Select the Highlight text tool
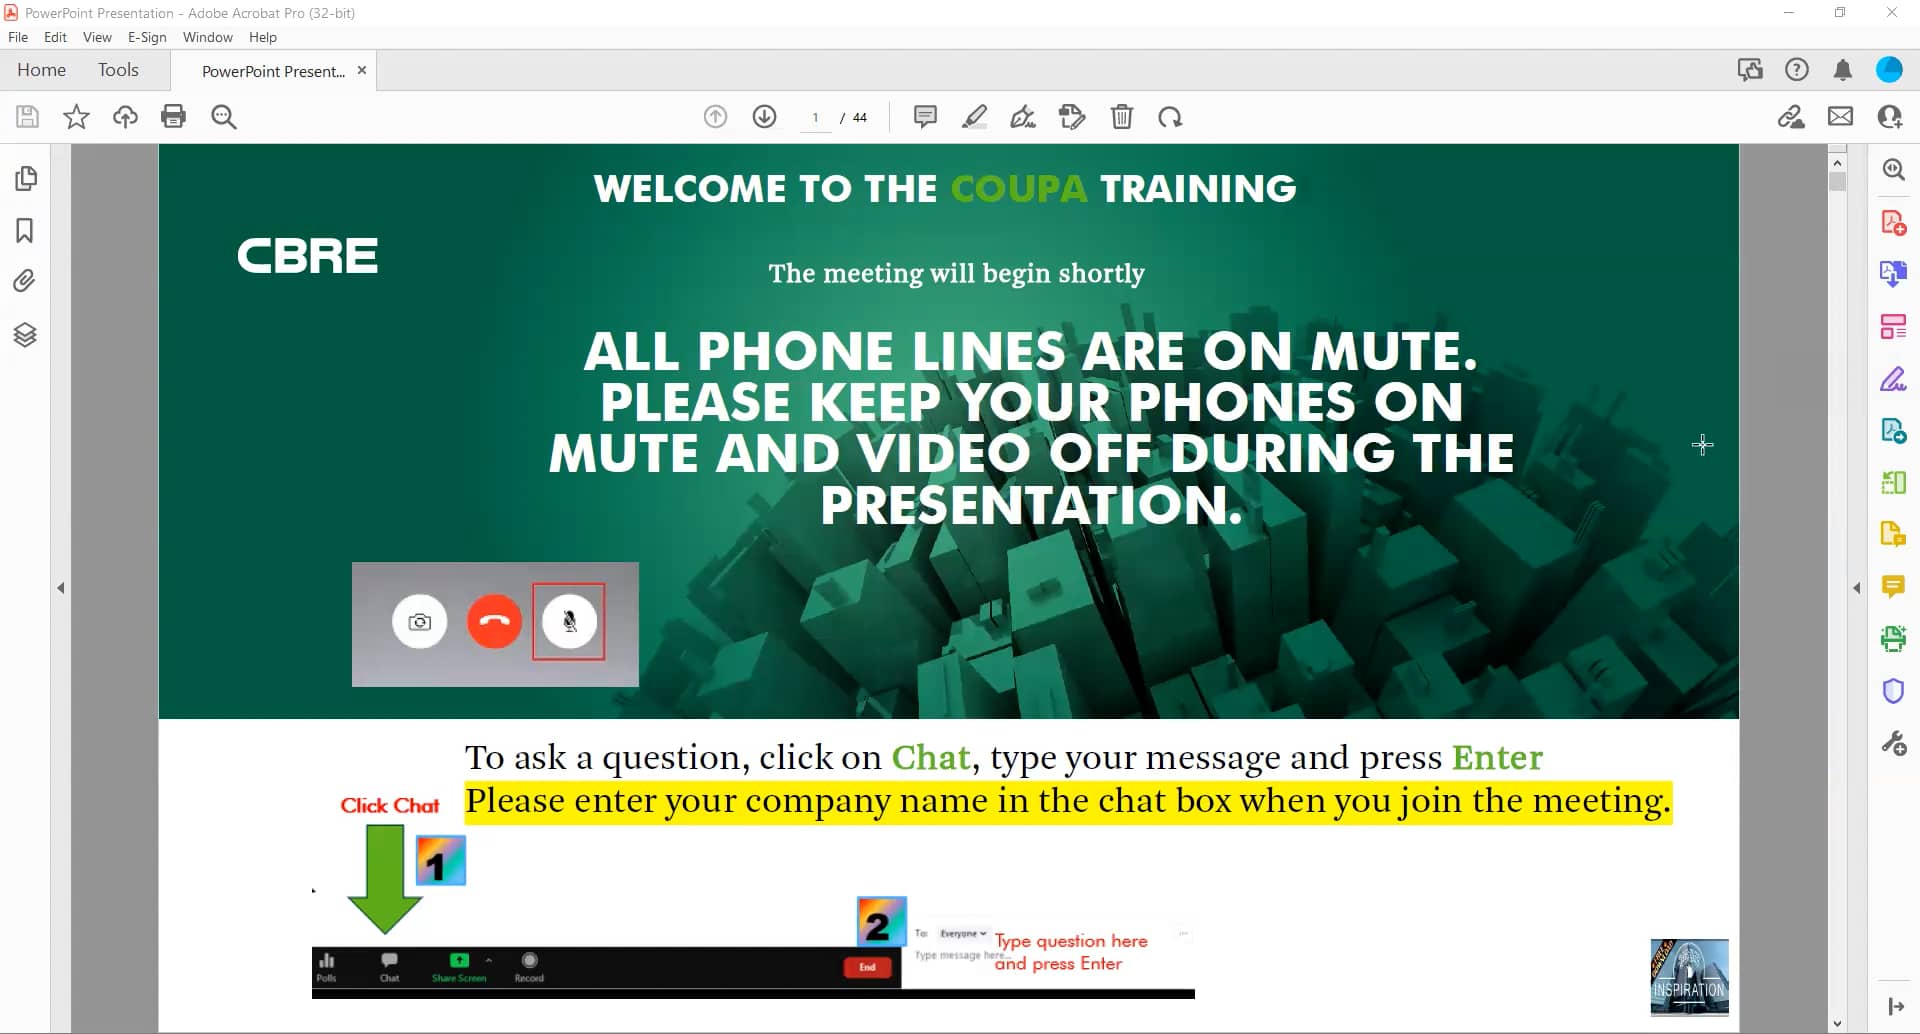Screen dimensions: 1920x1034 point(975,117)
